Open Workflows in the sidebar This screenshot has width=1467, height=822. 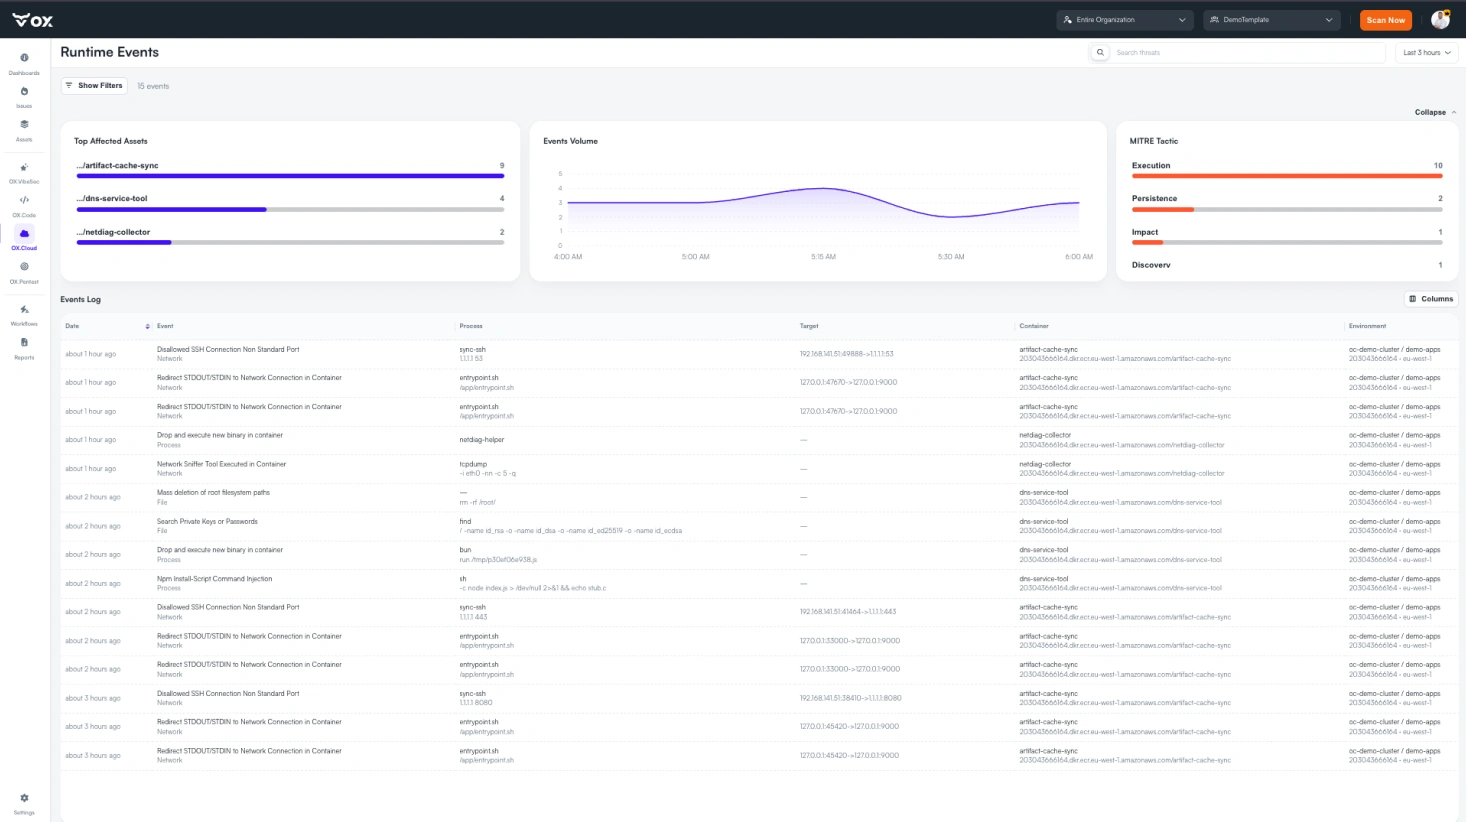pos(24,315)
